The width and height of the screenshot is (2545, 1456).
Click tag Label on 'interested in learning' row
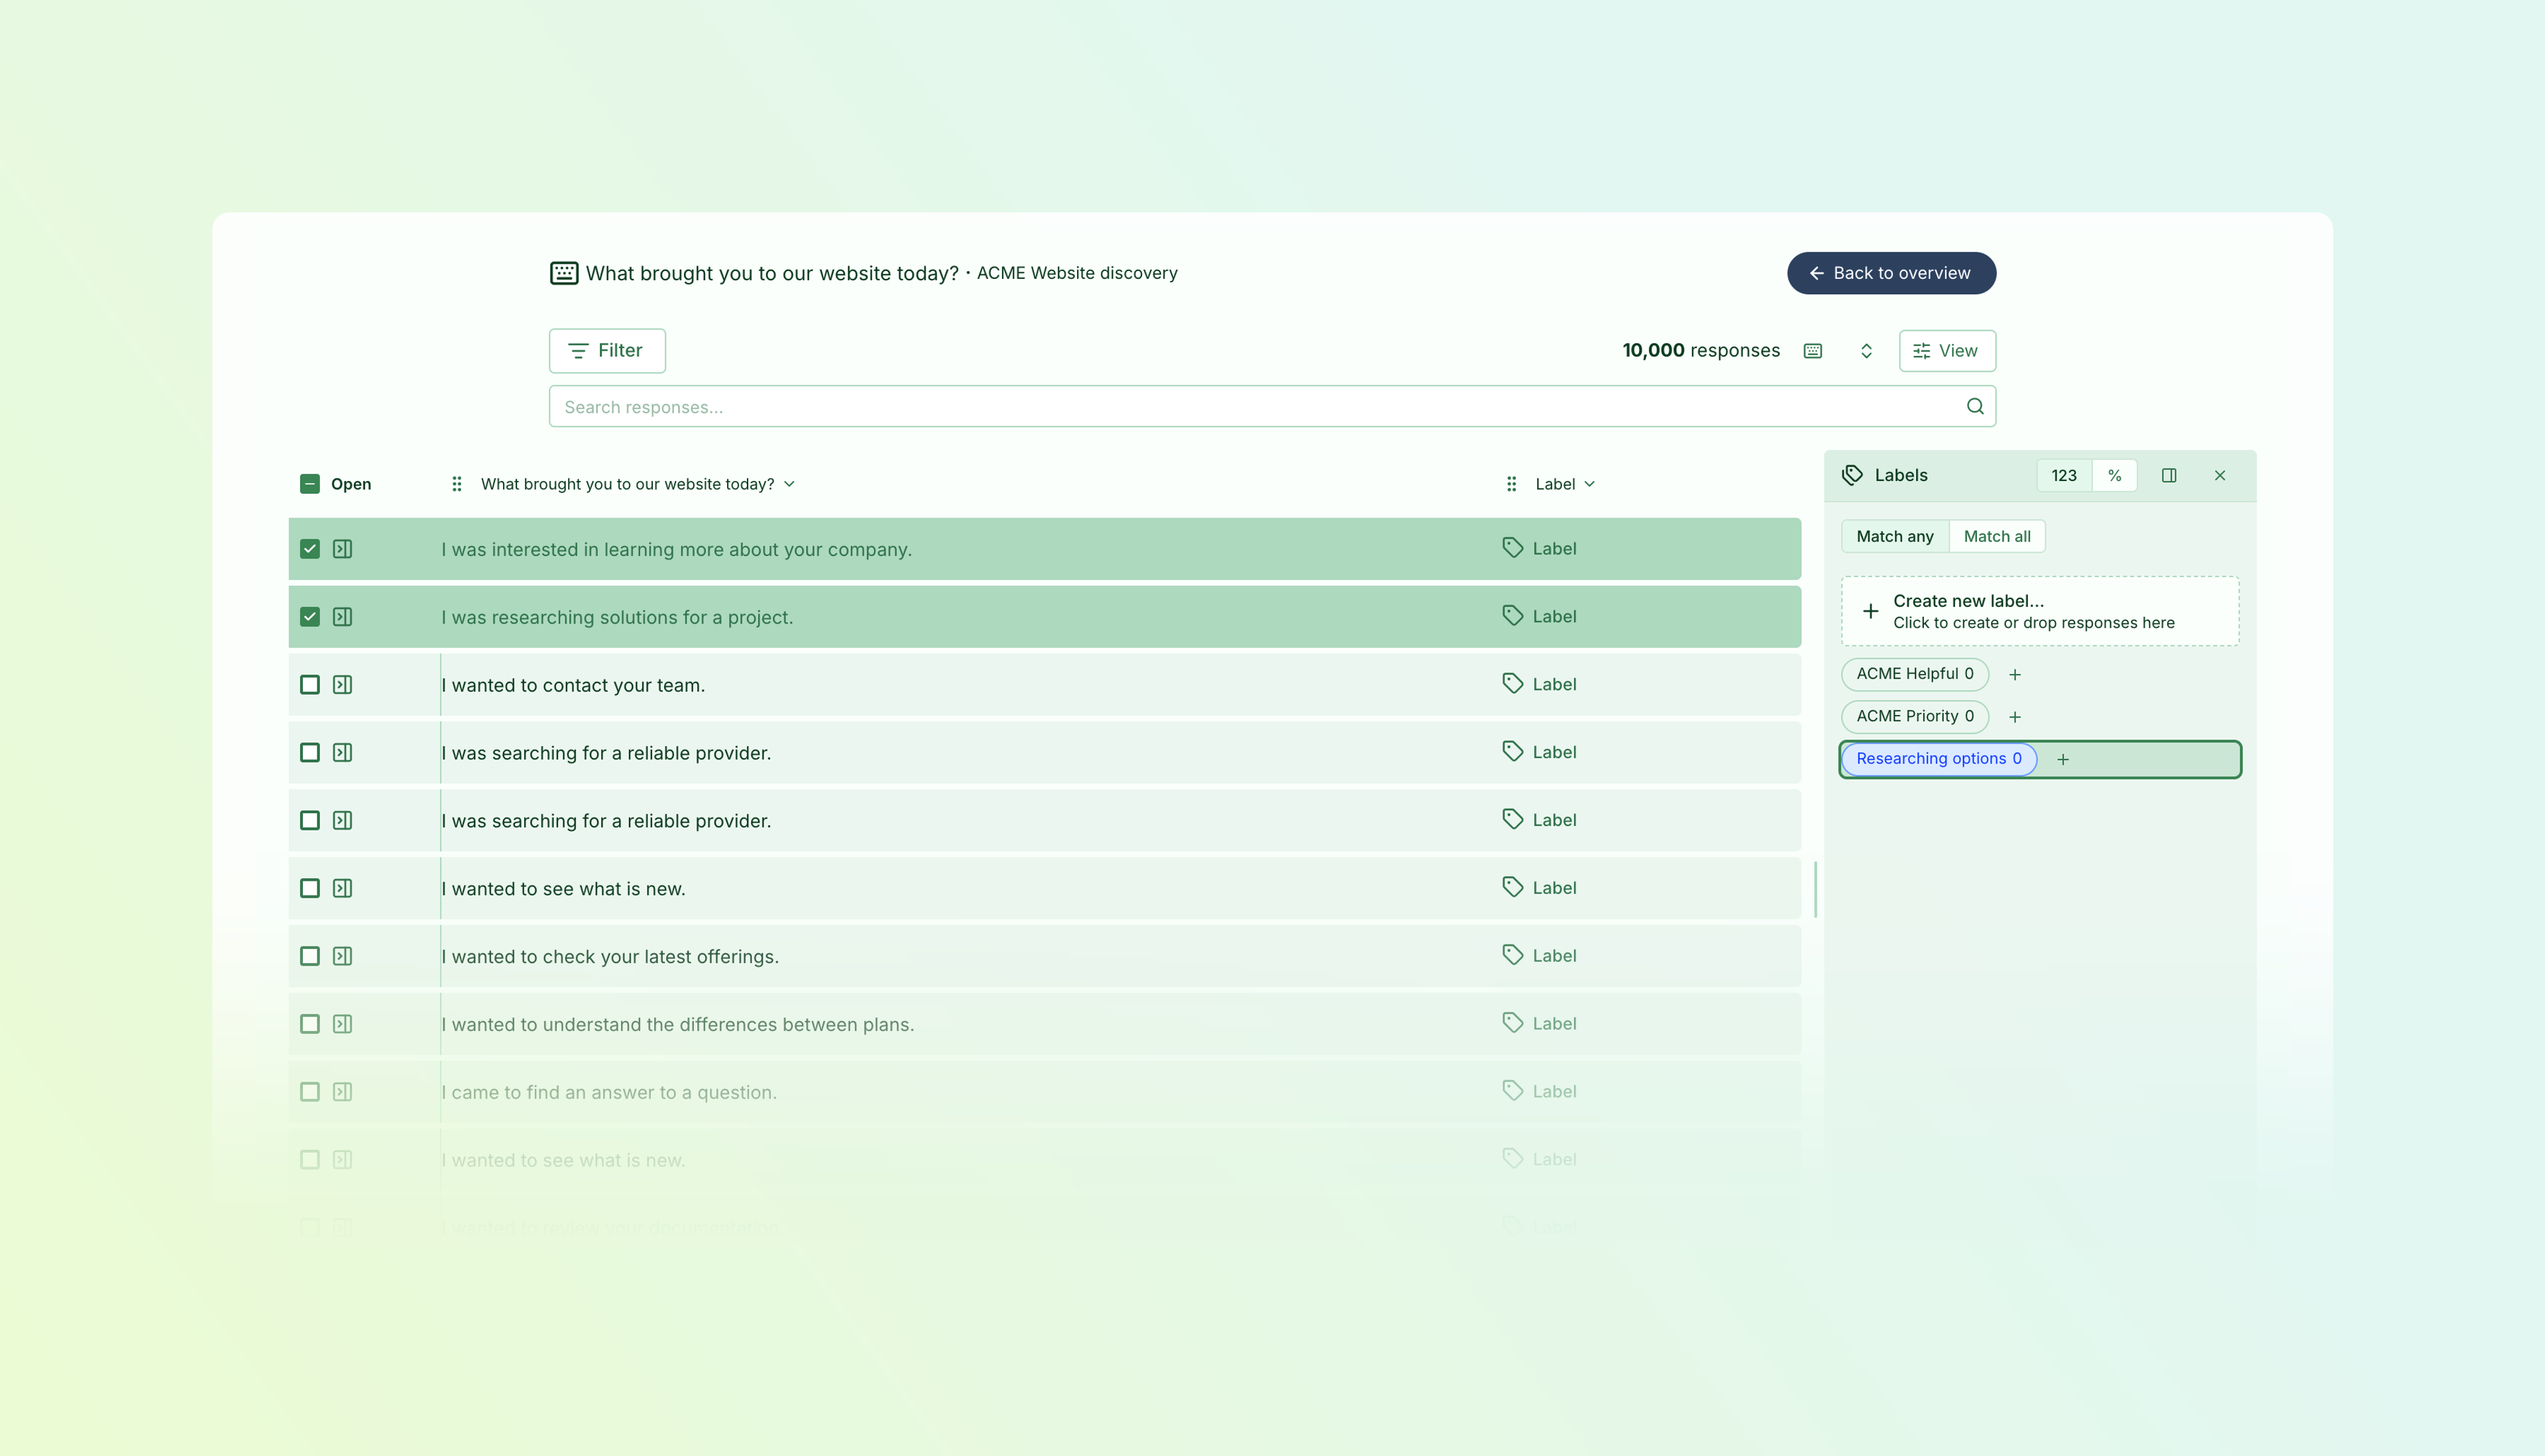tap(1539, 548)
